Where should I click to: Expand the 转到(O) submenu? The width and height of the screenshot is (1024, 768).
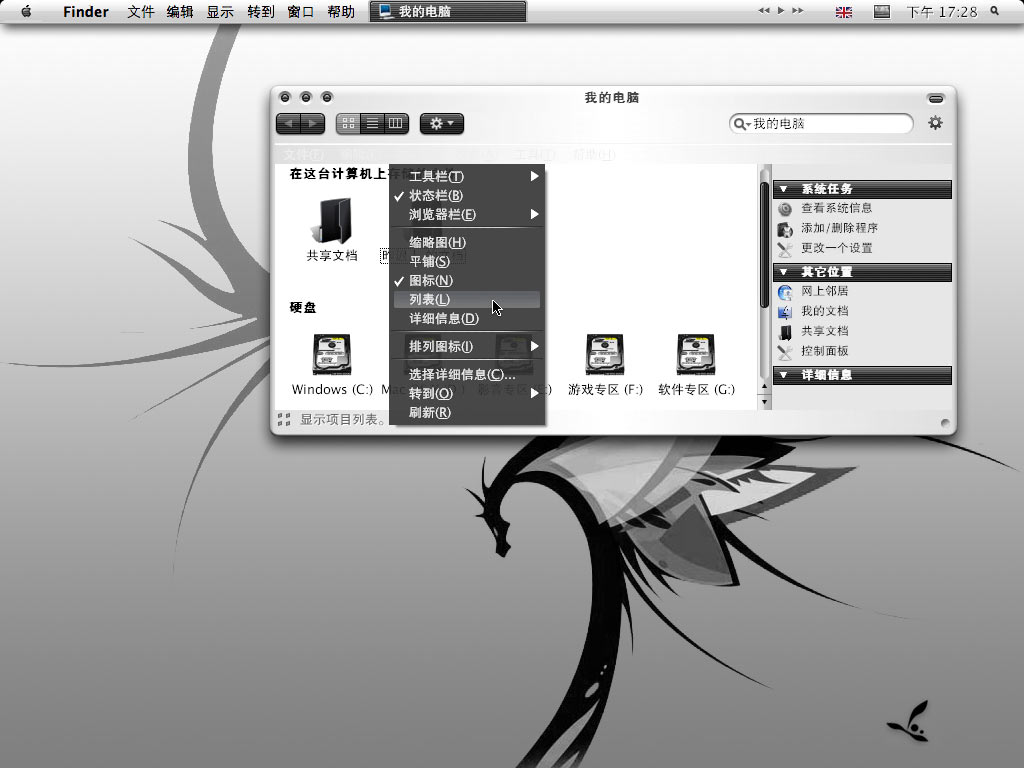click(467, 393)
